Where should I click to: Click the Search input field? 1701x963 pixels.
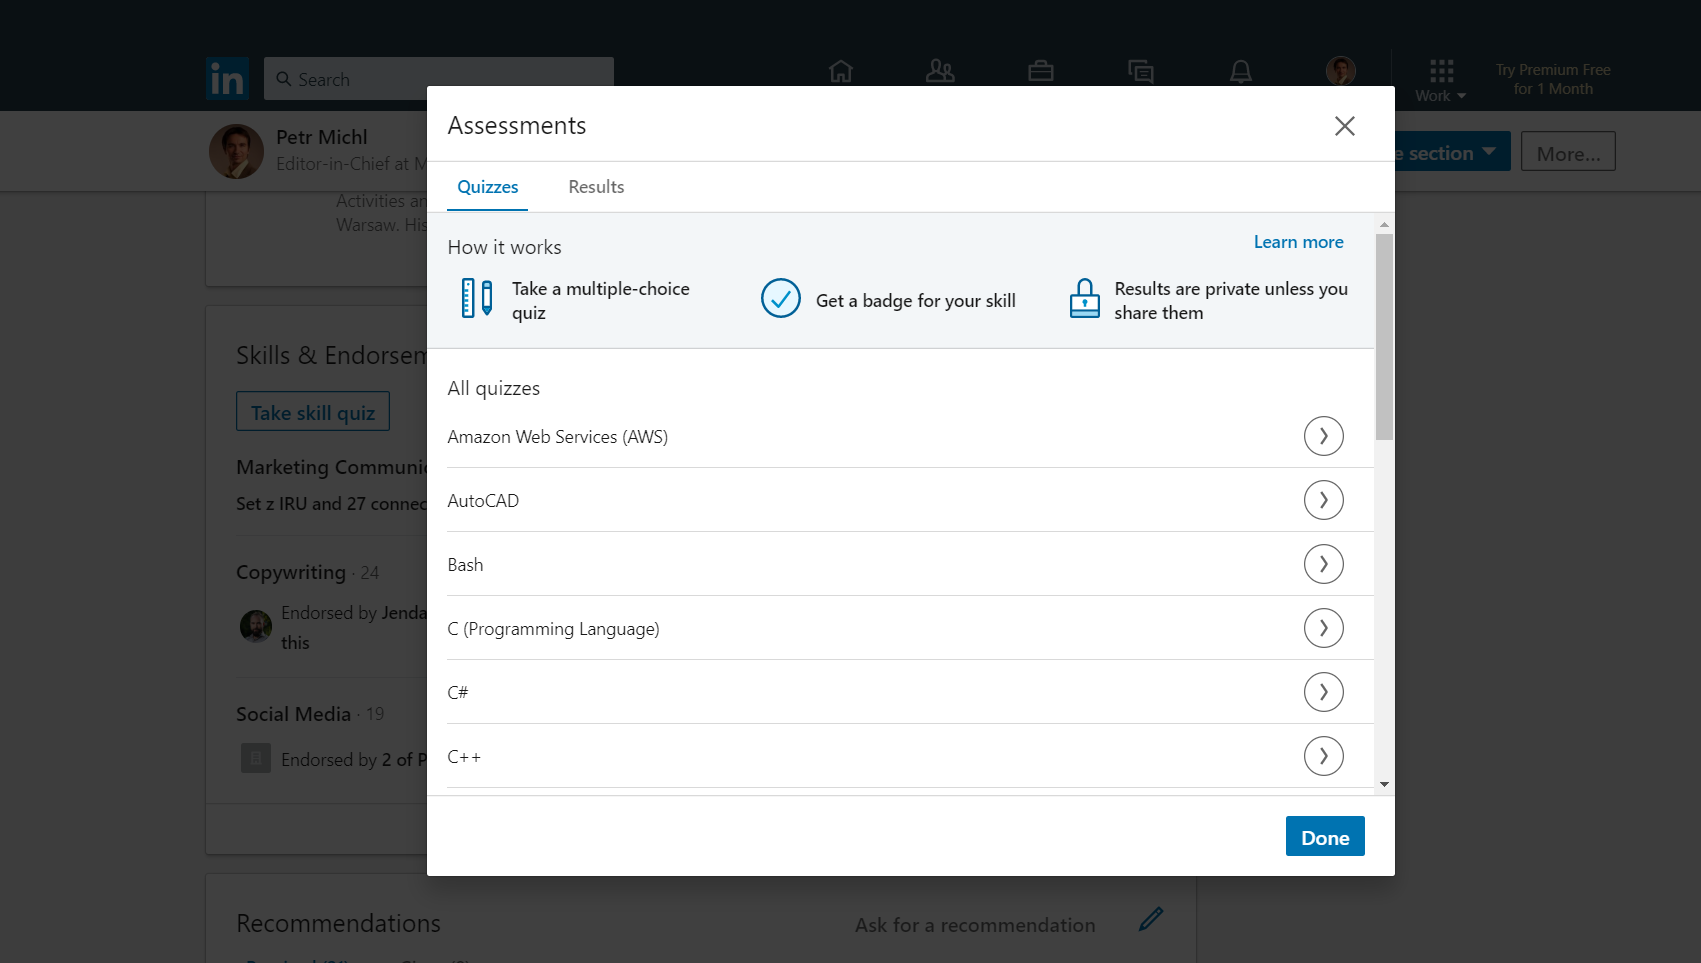tap(439, 79)
